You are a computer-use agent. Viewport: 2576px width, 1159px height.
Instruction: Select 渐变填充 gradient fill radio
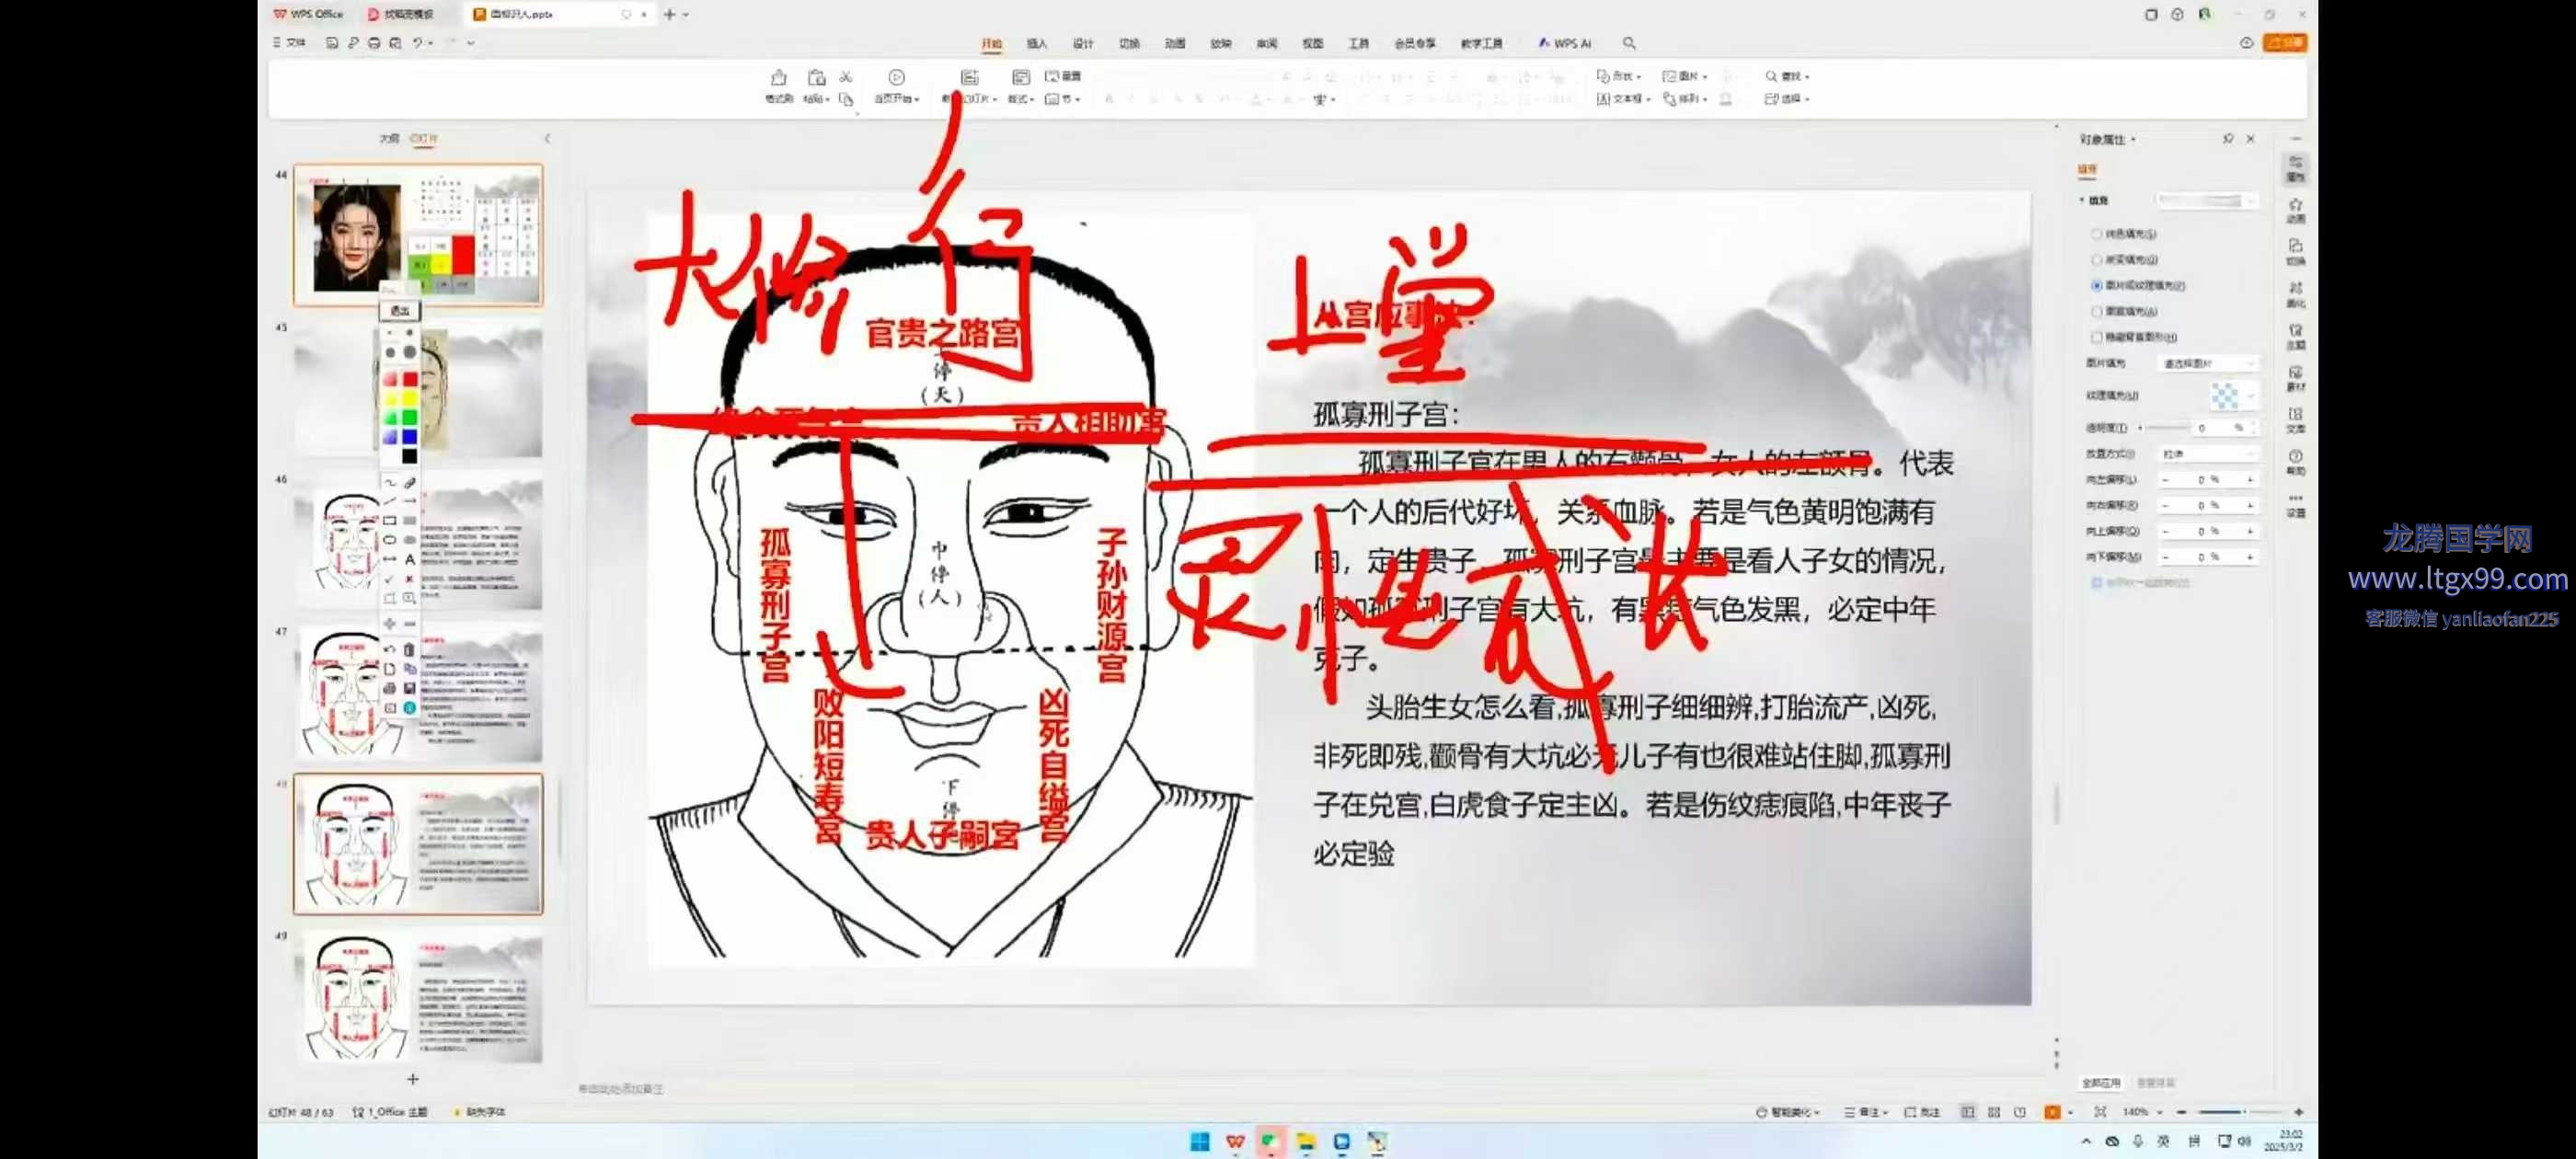point(2097,260)
